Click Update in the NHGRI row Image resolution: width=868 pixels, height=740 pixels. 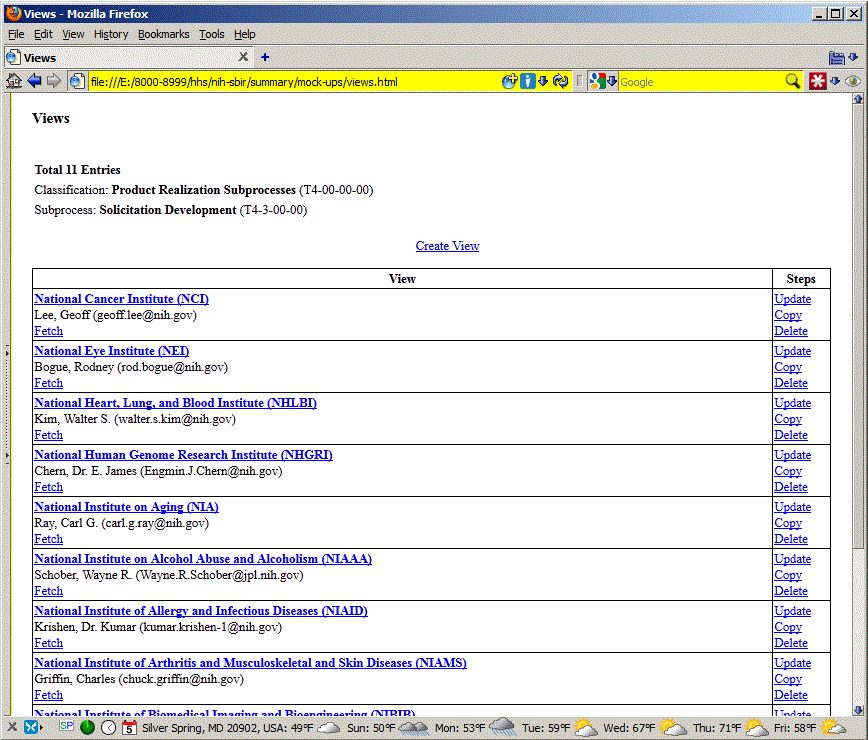pyautogui.click(x=793, y=455)
